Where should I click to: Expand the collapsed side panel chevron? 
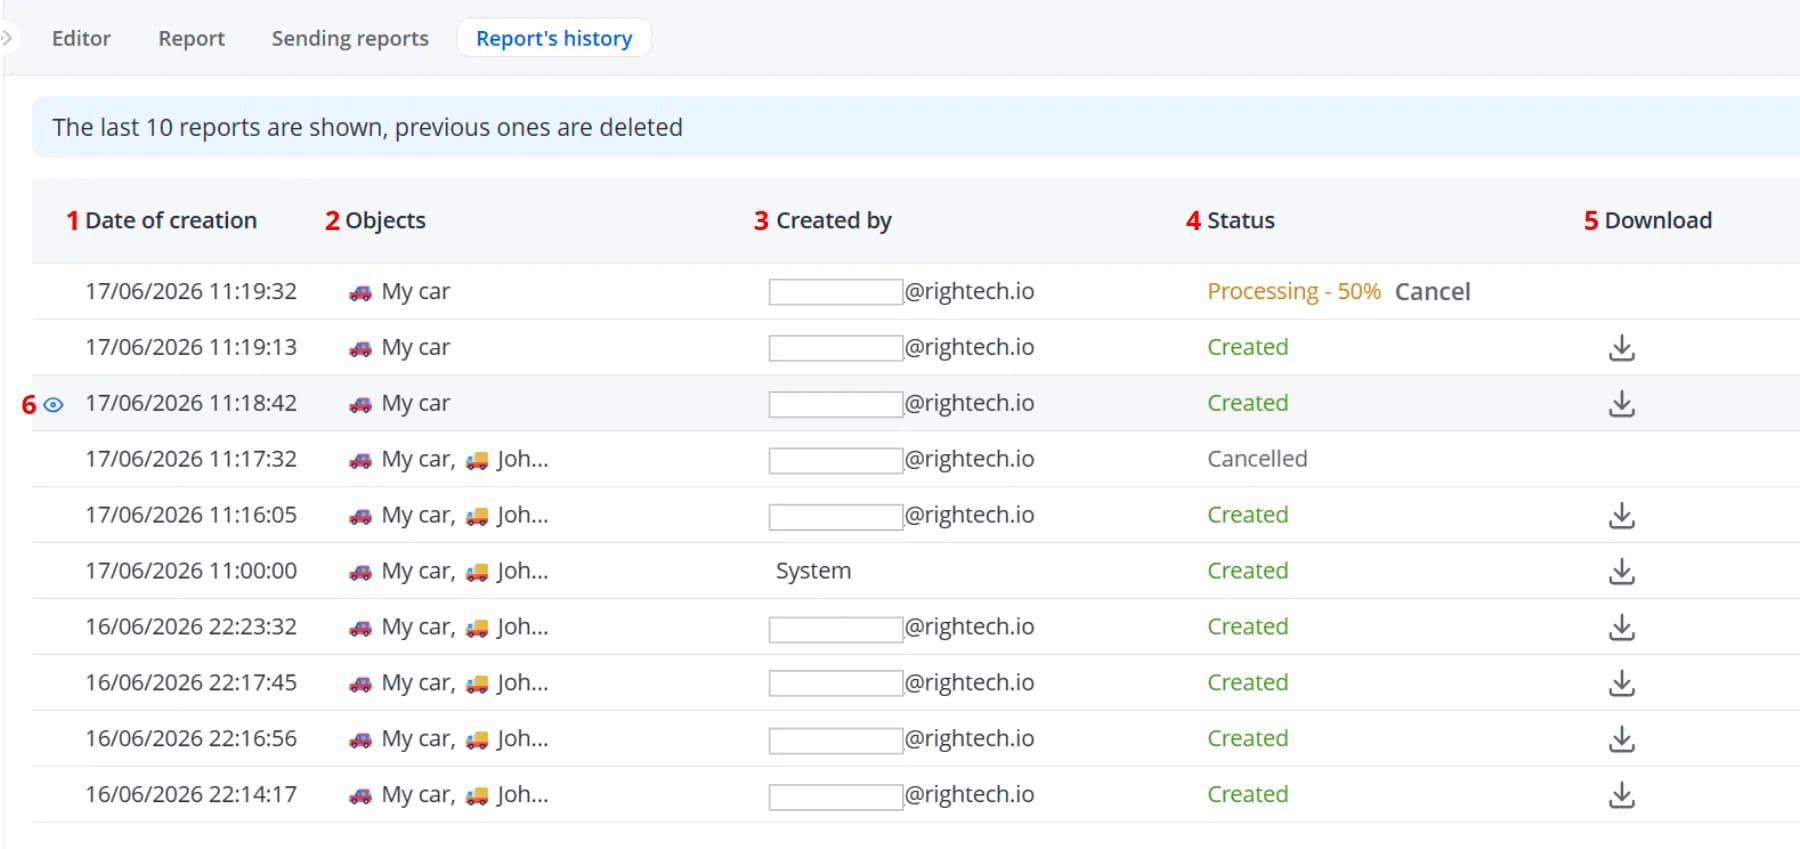pos(7,38)
